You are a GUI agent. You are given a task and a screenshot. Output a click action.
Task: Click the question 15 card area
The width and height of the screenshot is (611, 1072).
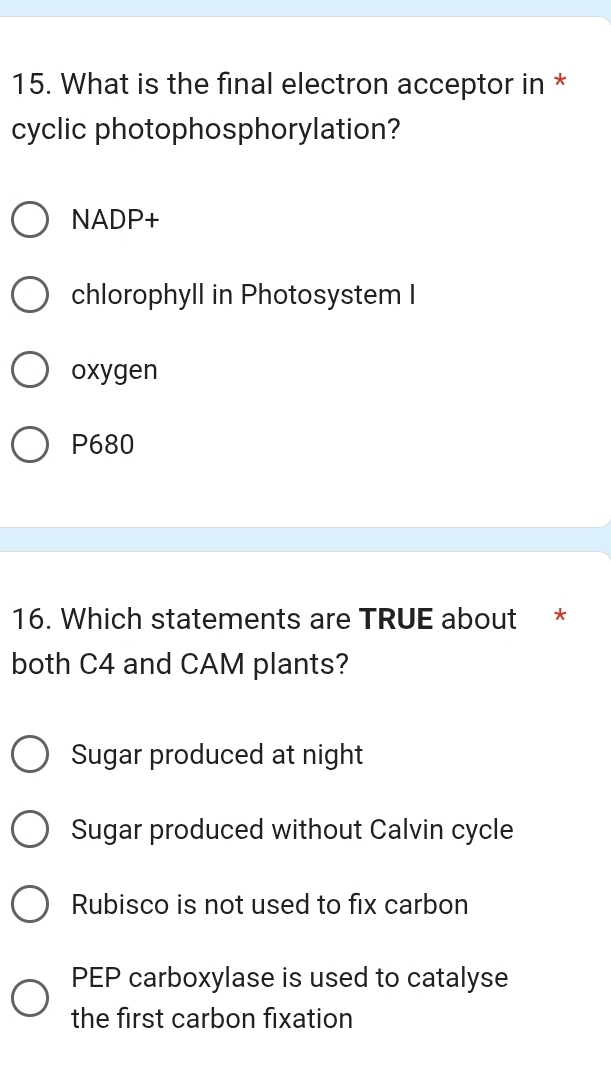point(300,490)
